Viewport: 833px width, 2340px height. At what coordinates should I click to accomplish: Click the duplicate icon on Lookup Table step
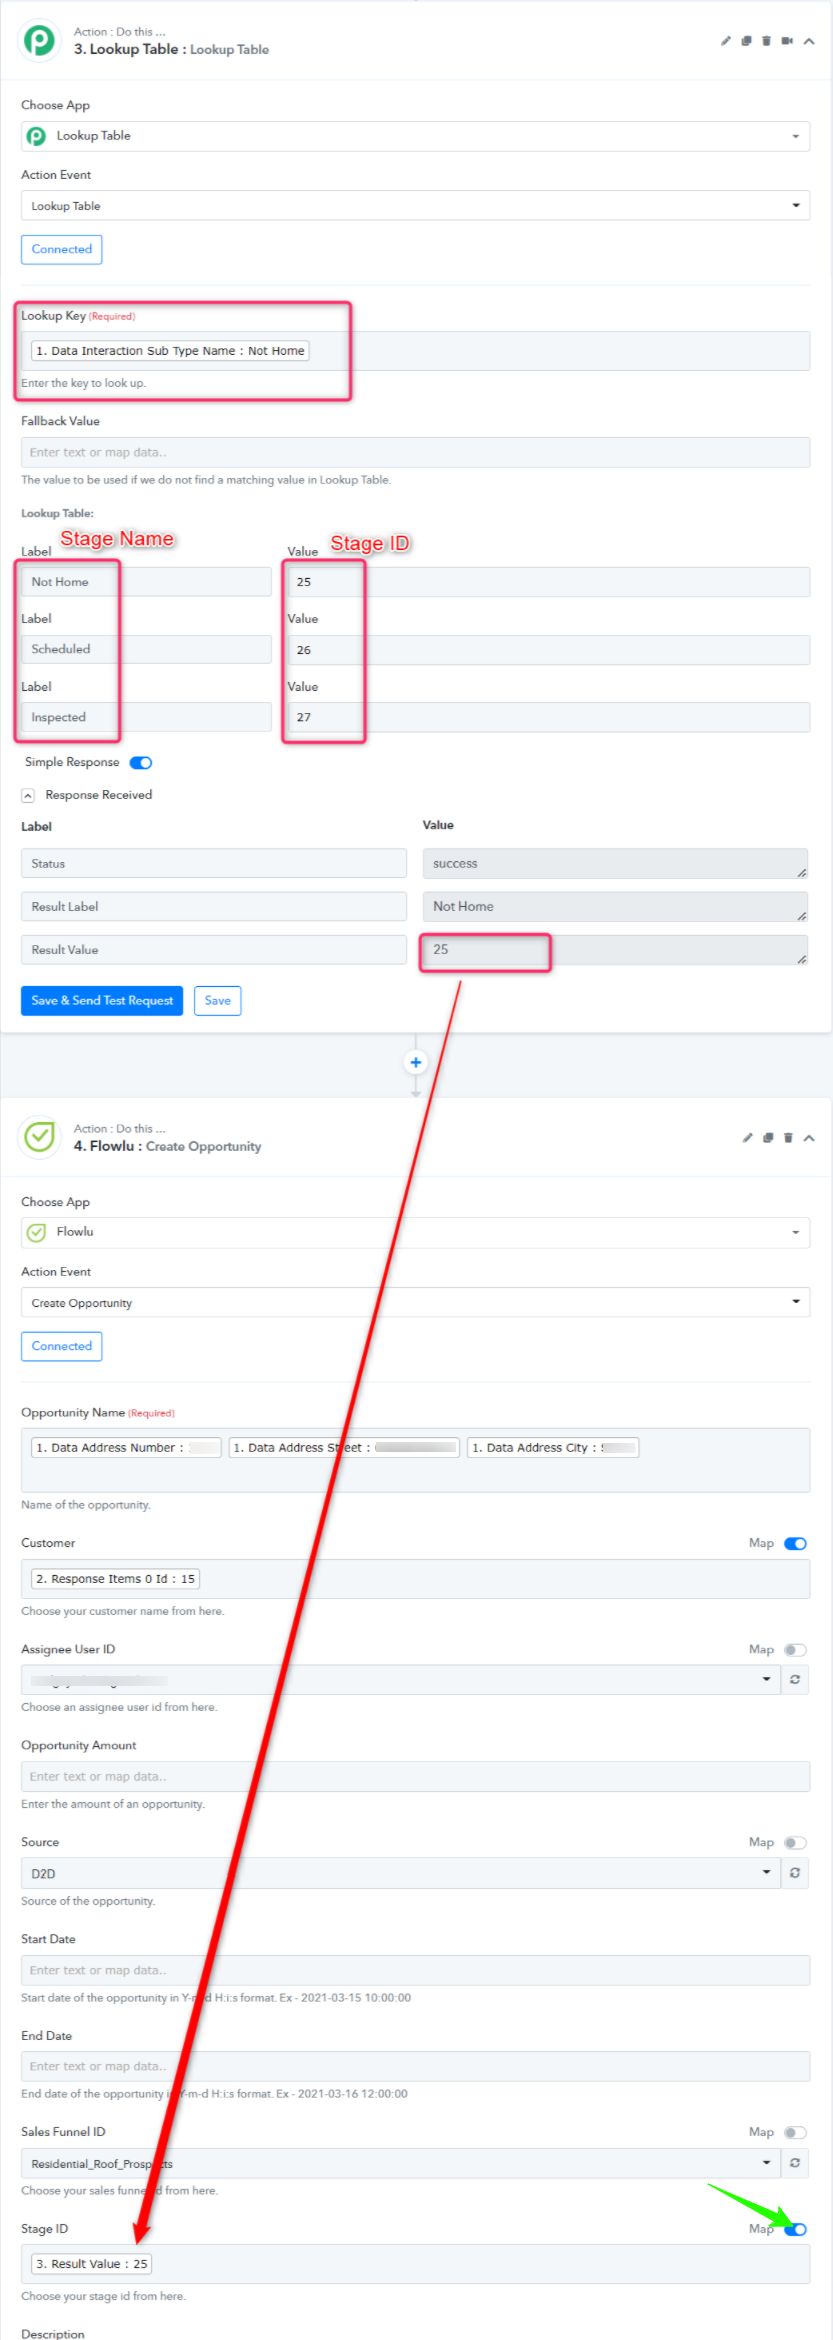pos(746,41)
